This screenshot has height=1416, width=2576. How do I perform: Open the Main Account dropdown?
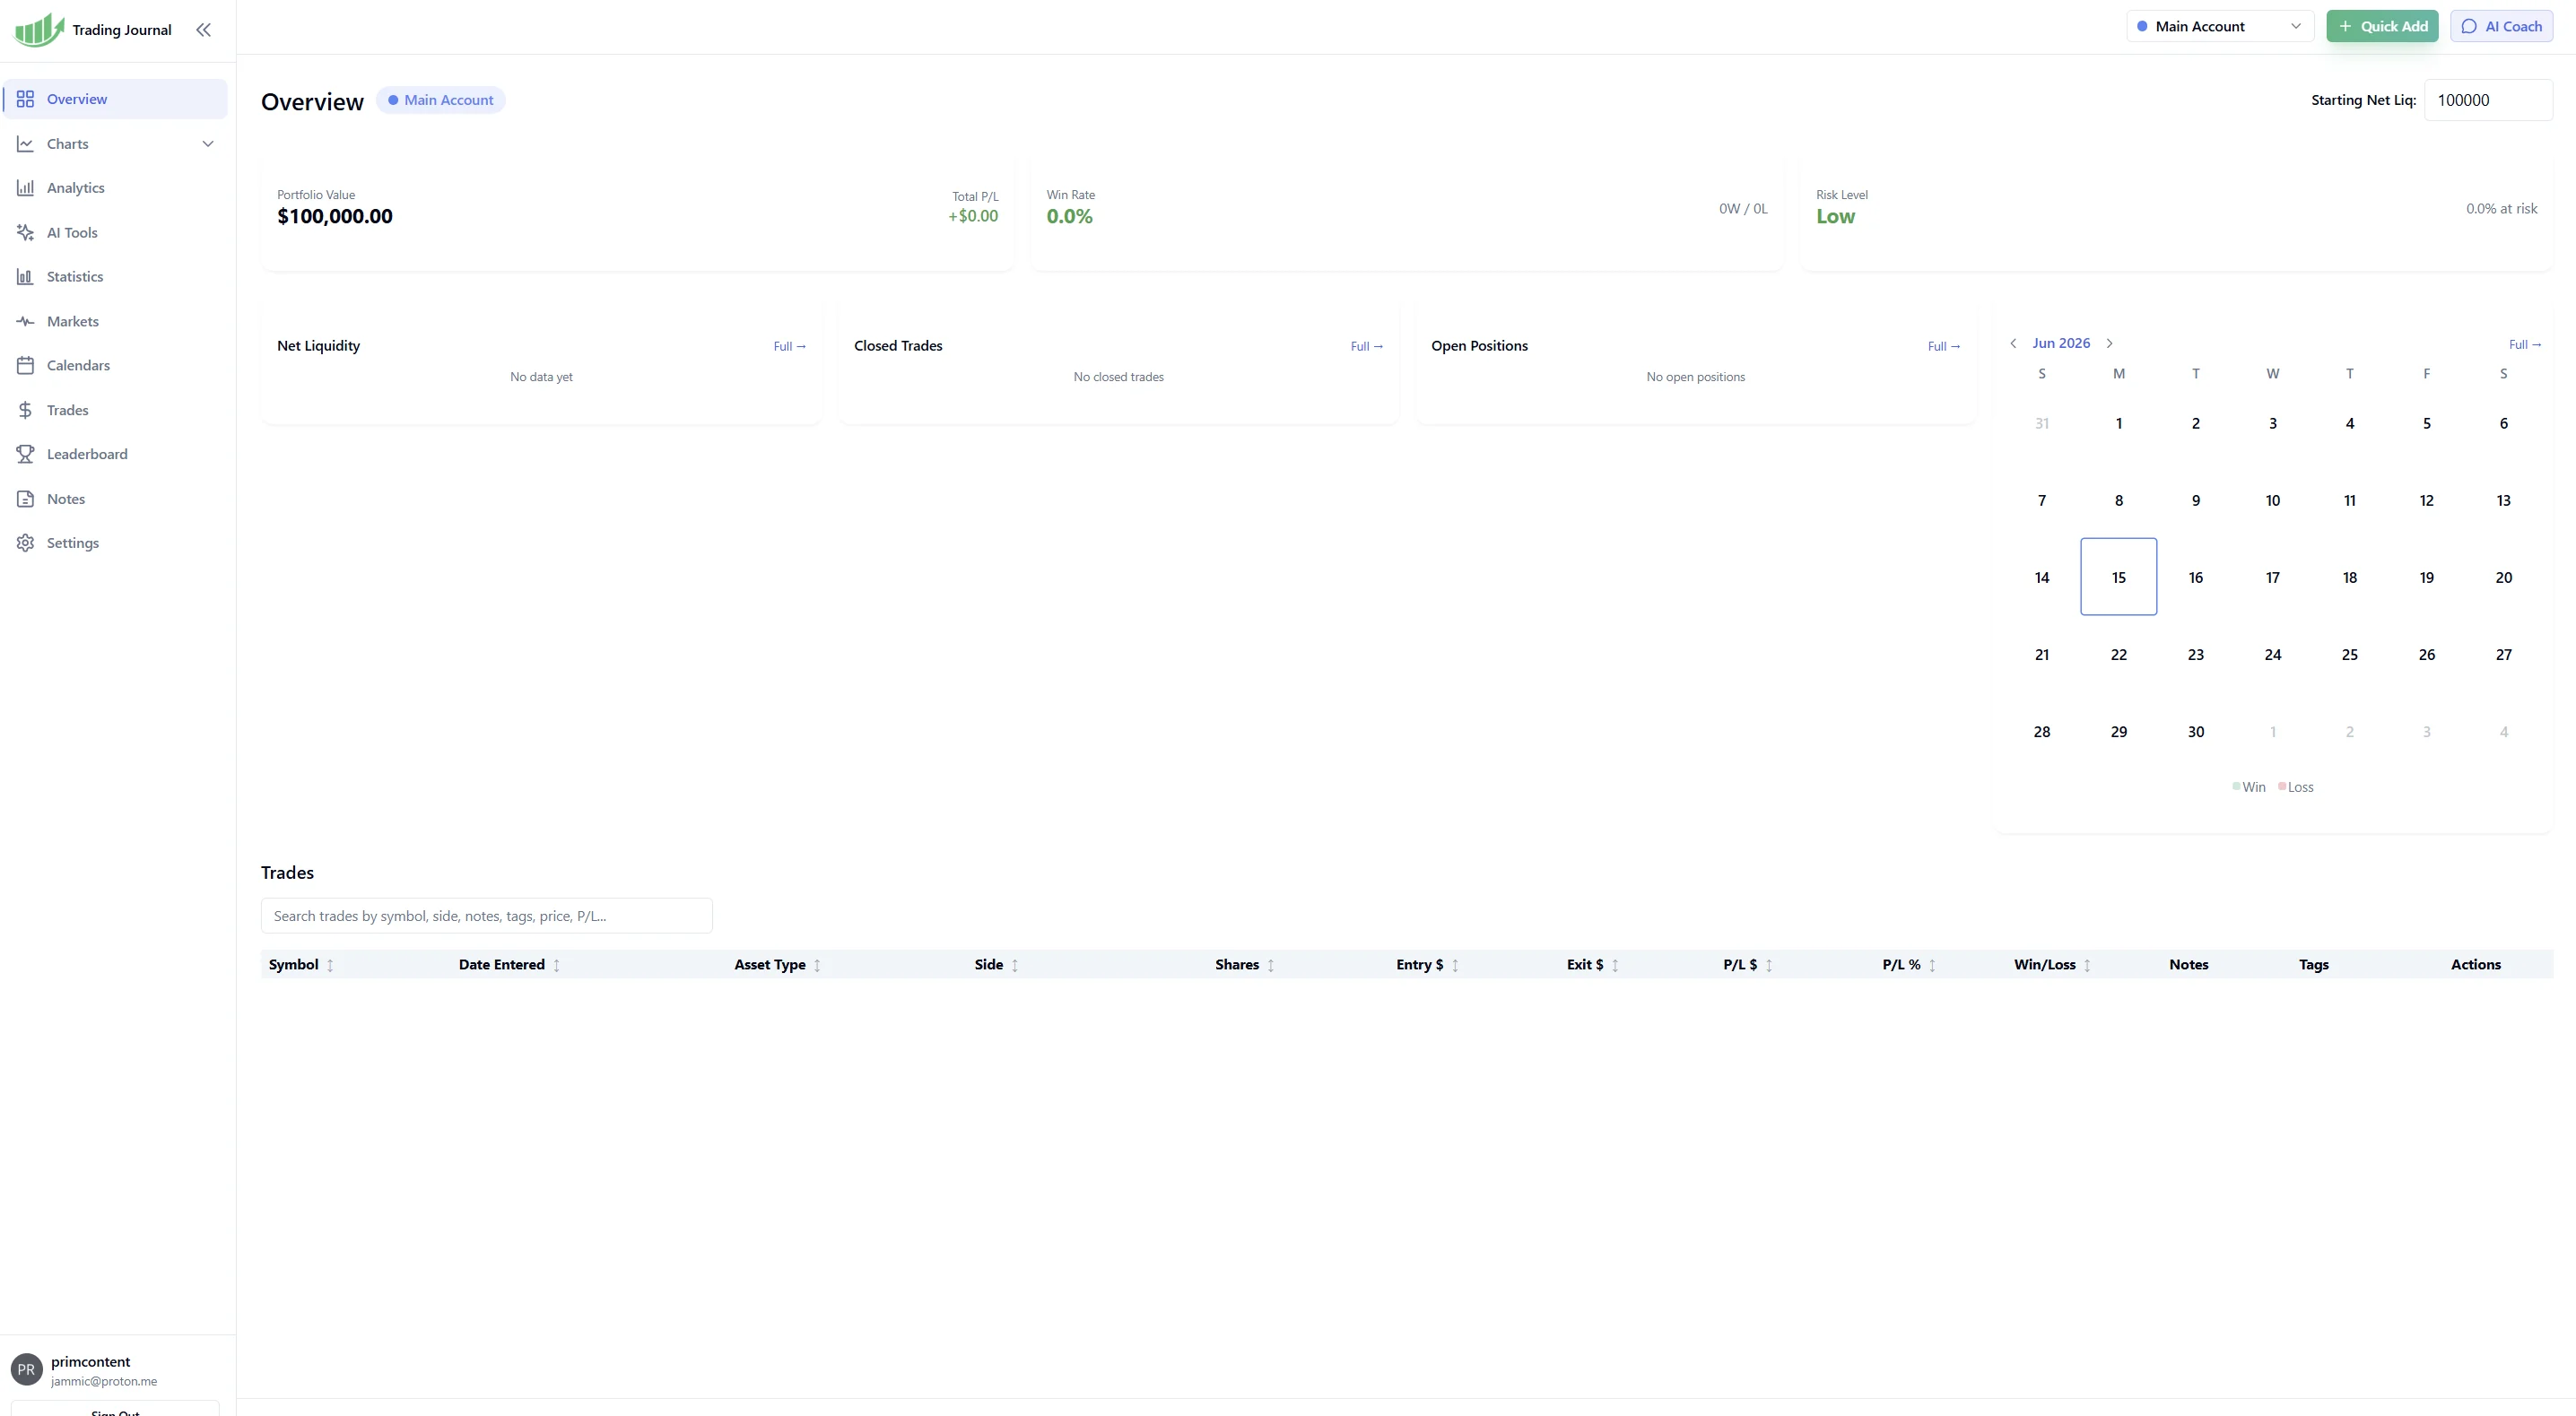[x=2220, y=27]
